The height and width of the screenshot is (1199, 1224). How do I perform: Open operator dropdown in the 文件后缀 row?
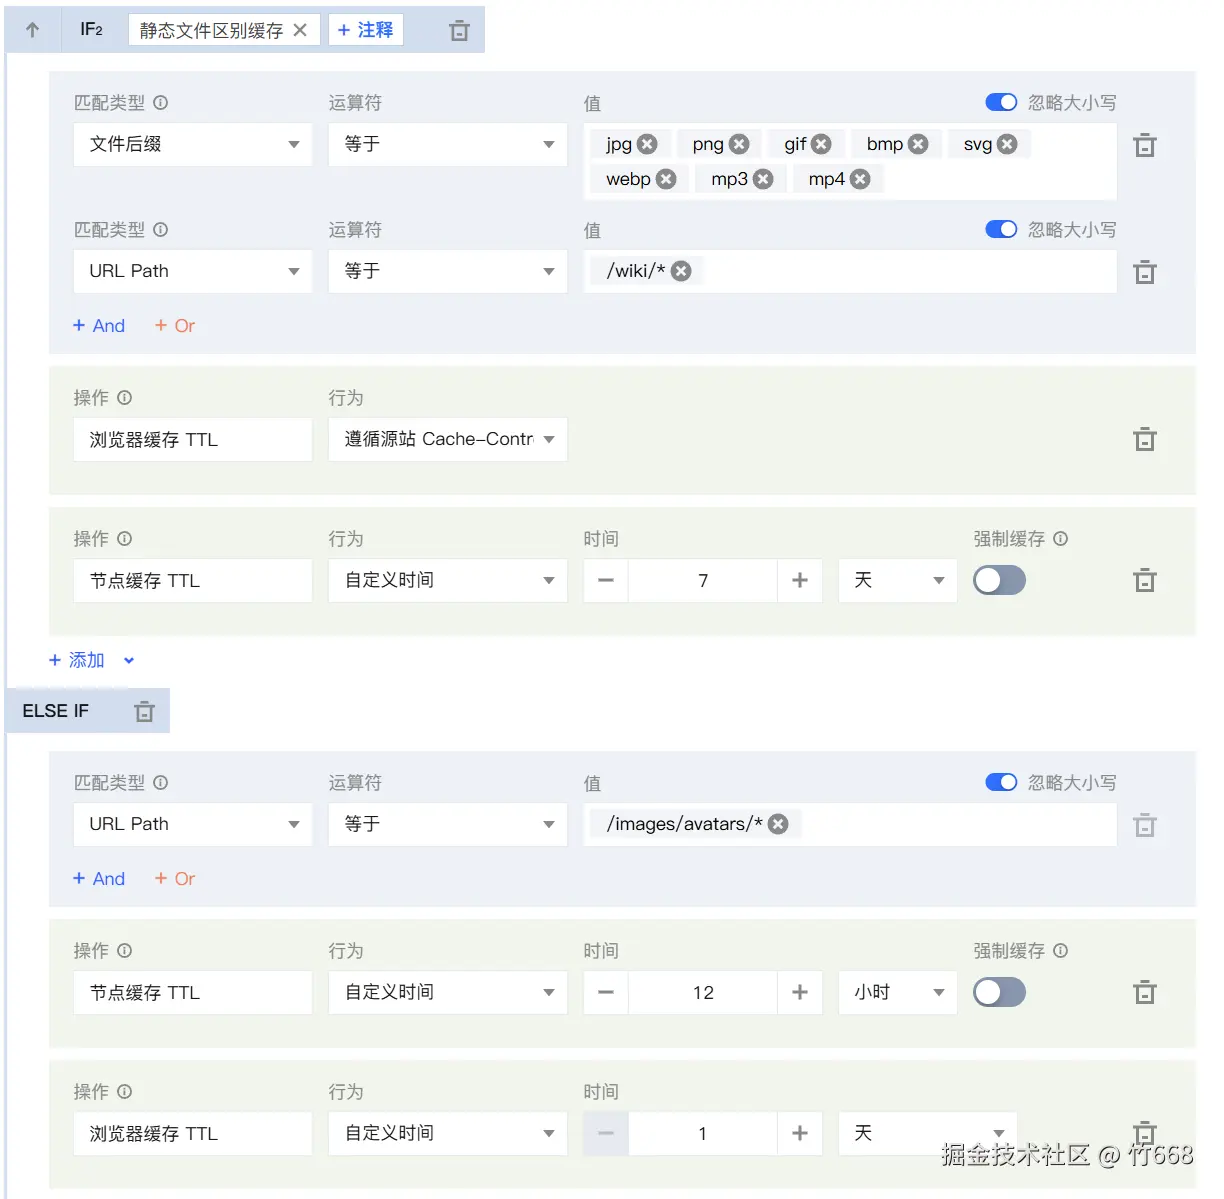coord(448,144)
